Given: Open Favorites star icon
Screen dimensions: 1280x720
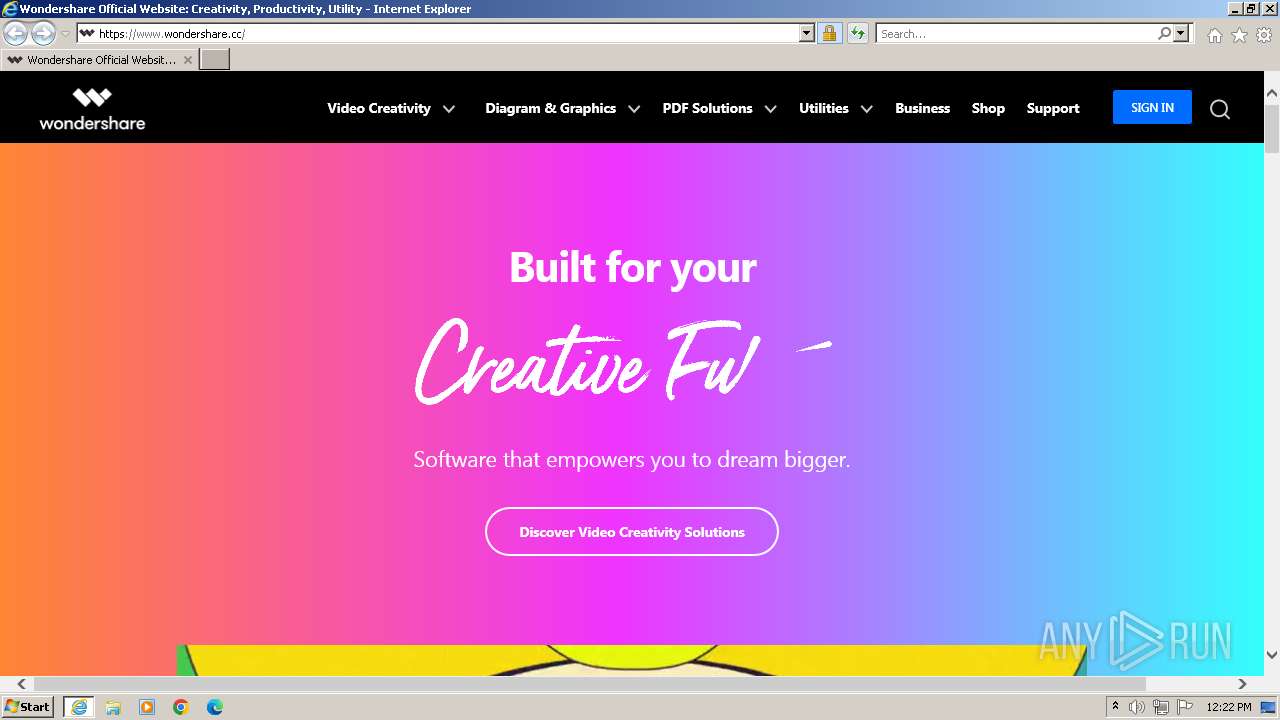Looking at the screenshot, I should click(1239, 35).
